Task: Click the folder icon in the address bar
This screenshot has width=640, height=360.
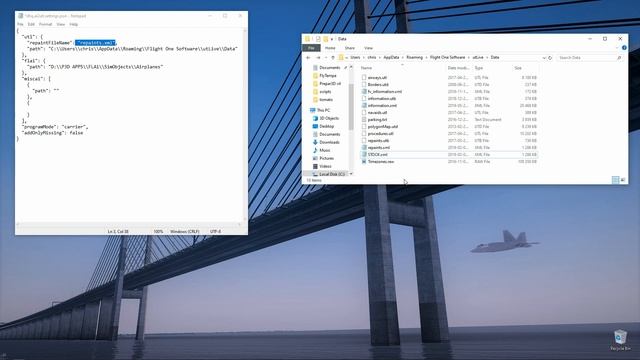Action: [341, 58]
